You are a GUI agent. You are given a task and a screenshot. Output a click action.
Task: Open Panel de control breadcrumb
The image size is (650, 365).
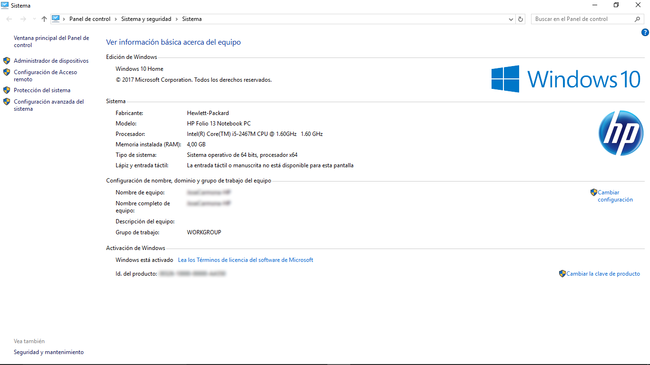coord(90,19)
